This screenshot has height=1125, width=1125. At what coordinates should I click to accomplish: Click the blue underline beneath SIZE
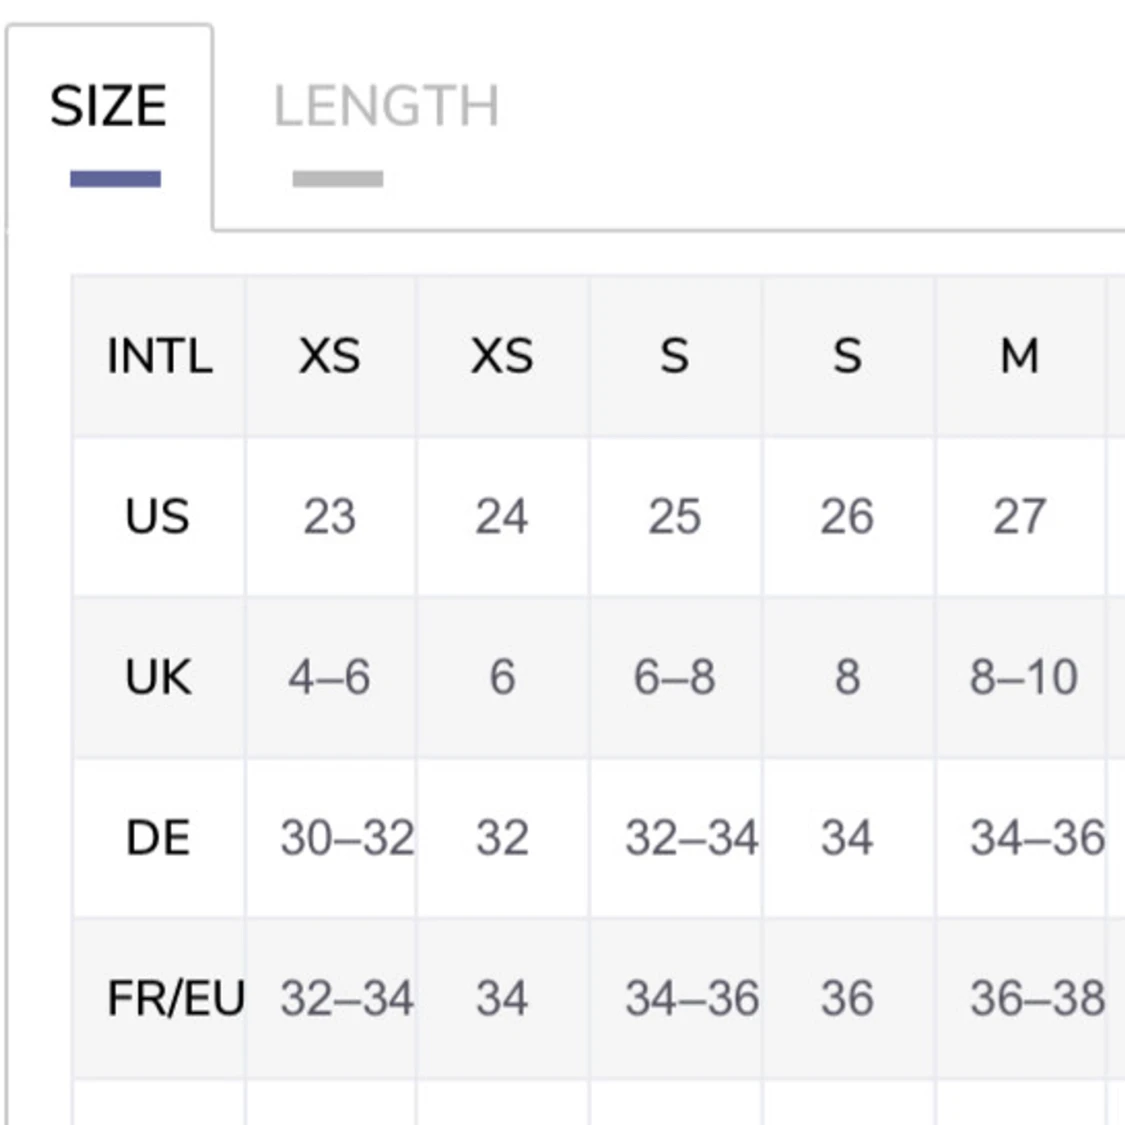pyautogui.click(x=116, y=179)
